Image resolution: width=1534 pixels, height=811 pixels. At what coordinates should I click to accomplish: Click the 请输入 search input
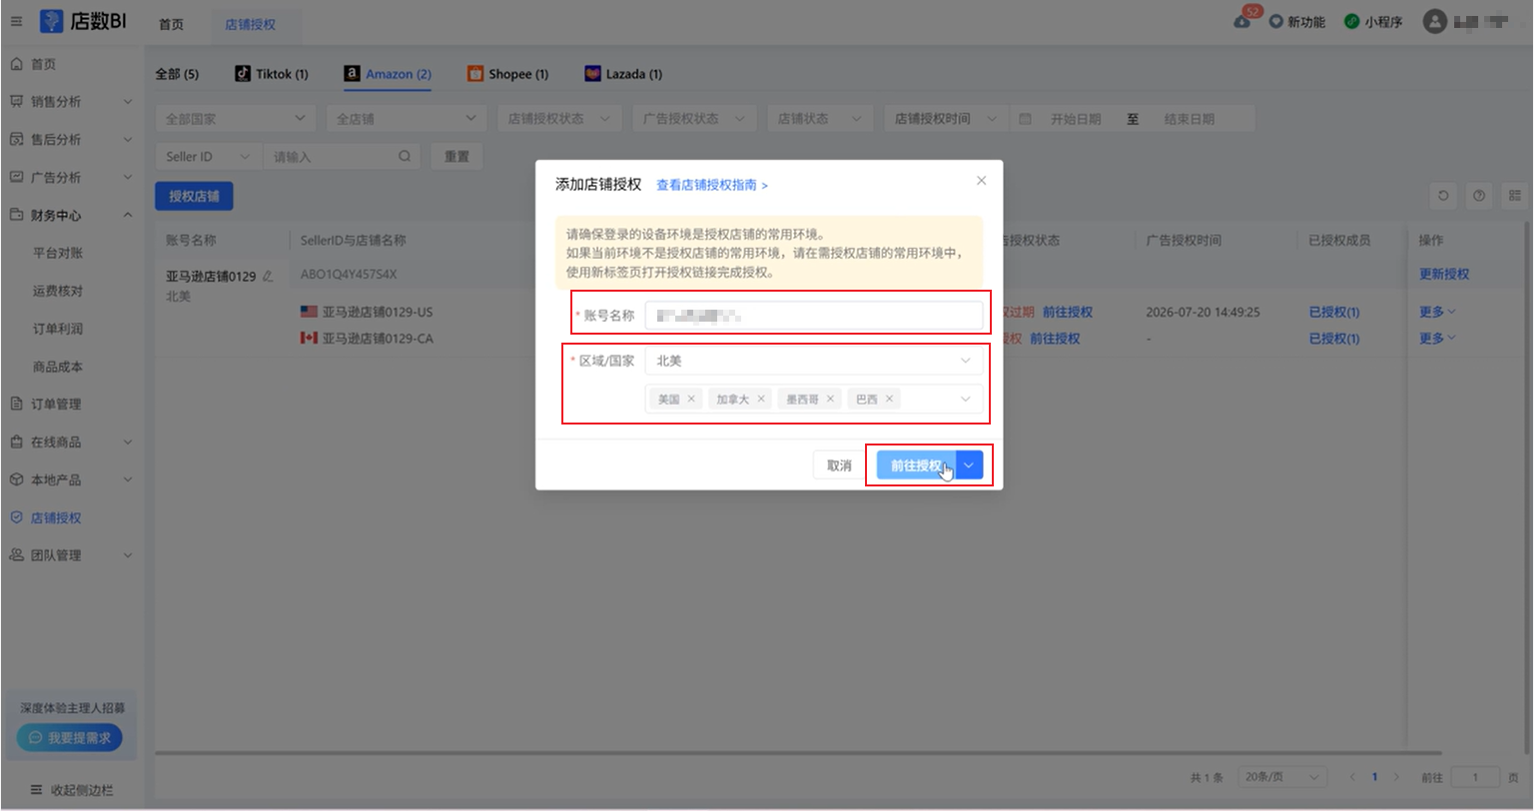click(330, 157)
